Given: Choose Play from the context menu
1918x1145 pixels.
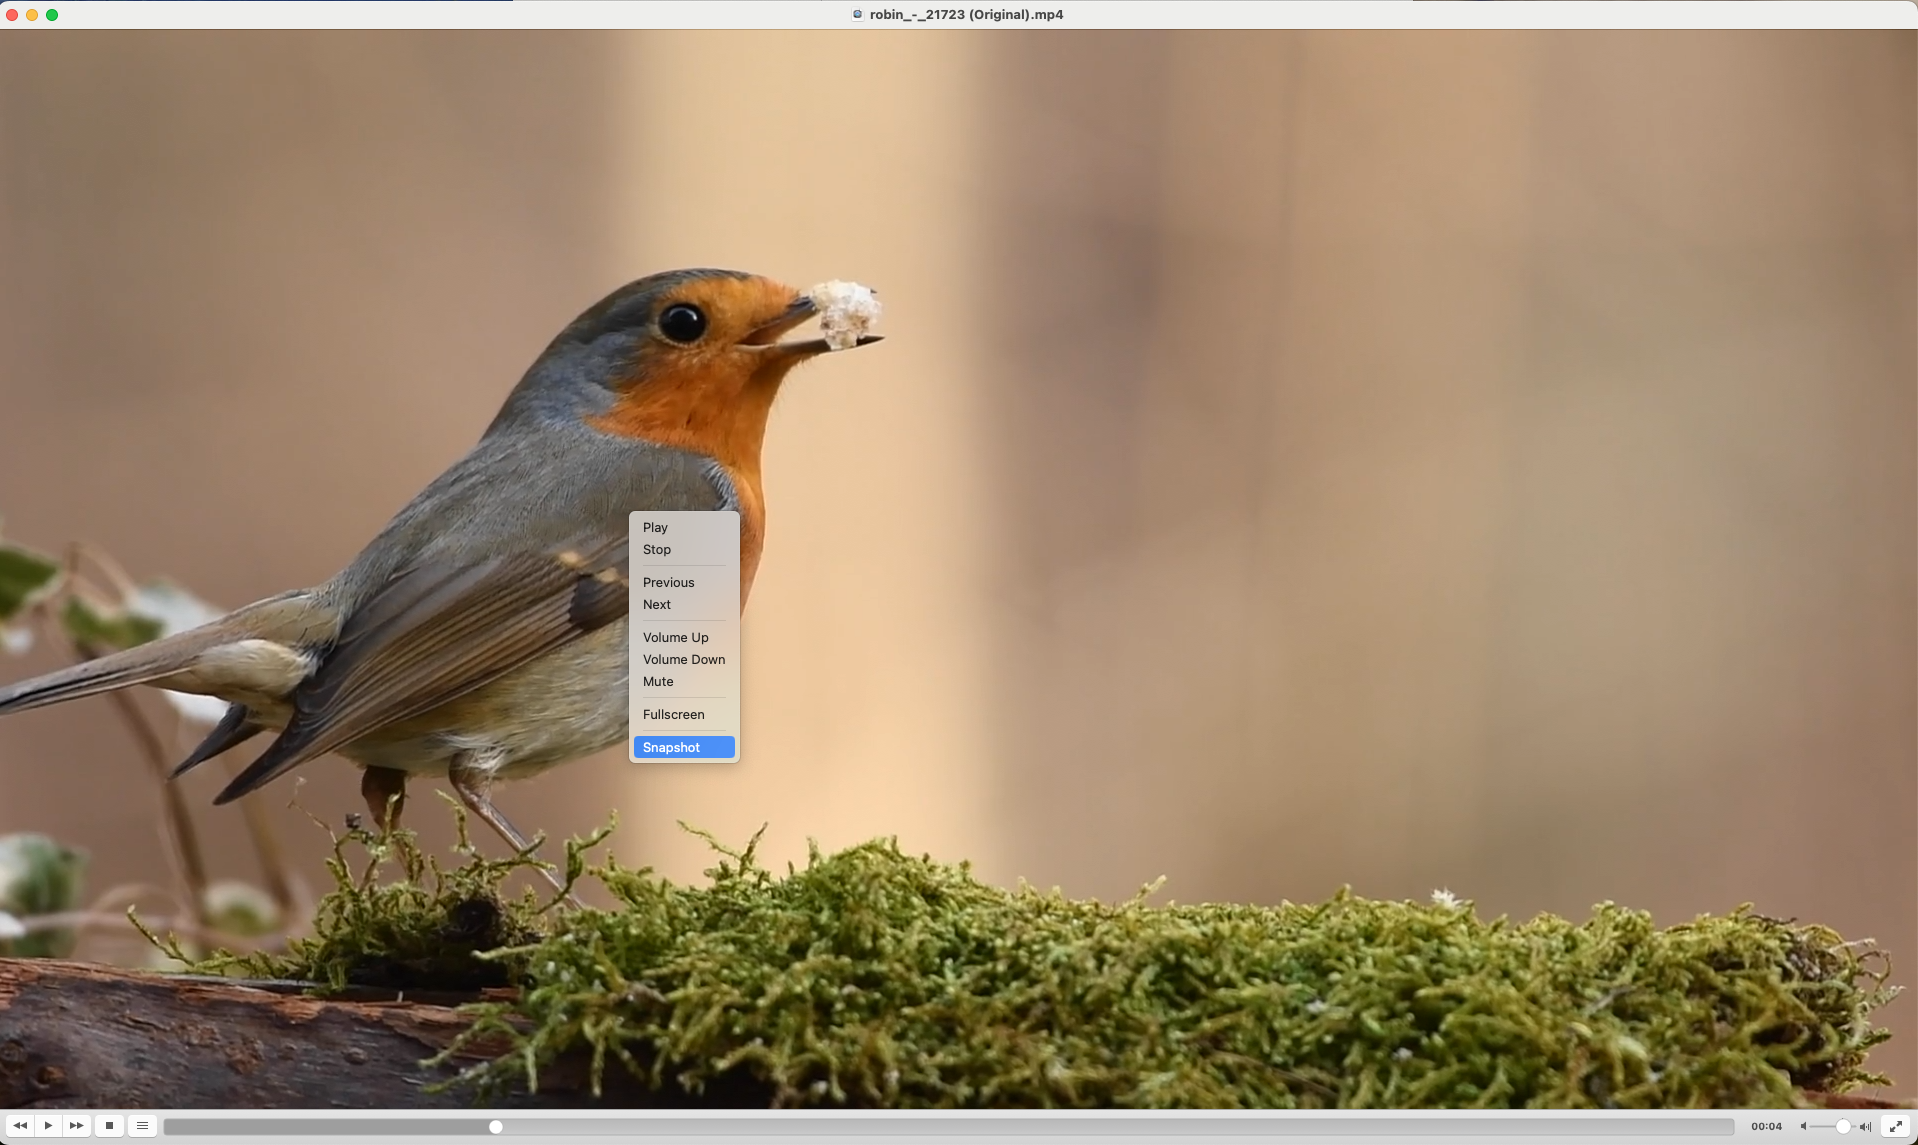Looking at the screenshot, I should (x=655, y=527).
